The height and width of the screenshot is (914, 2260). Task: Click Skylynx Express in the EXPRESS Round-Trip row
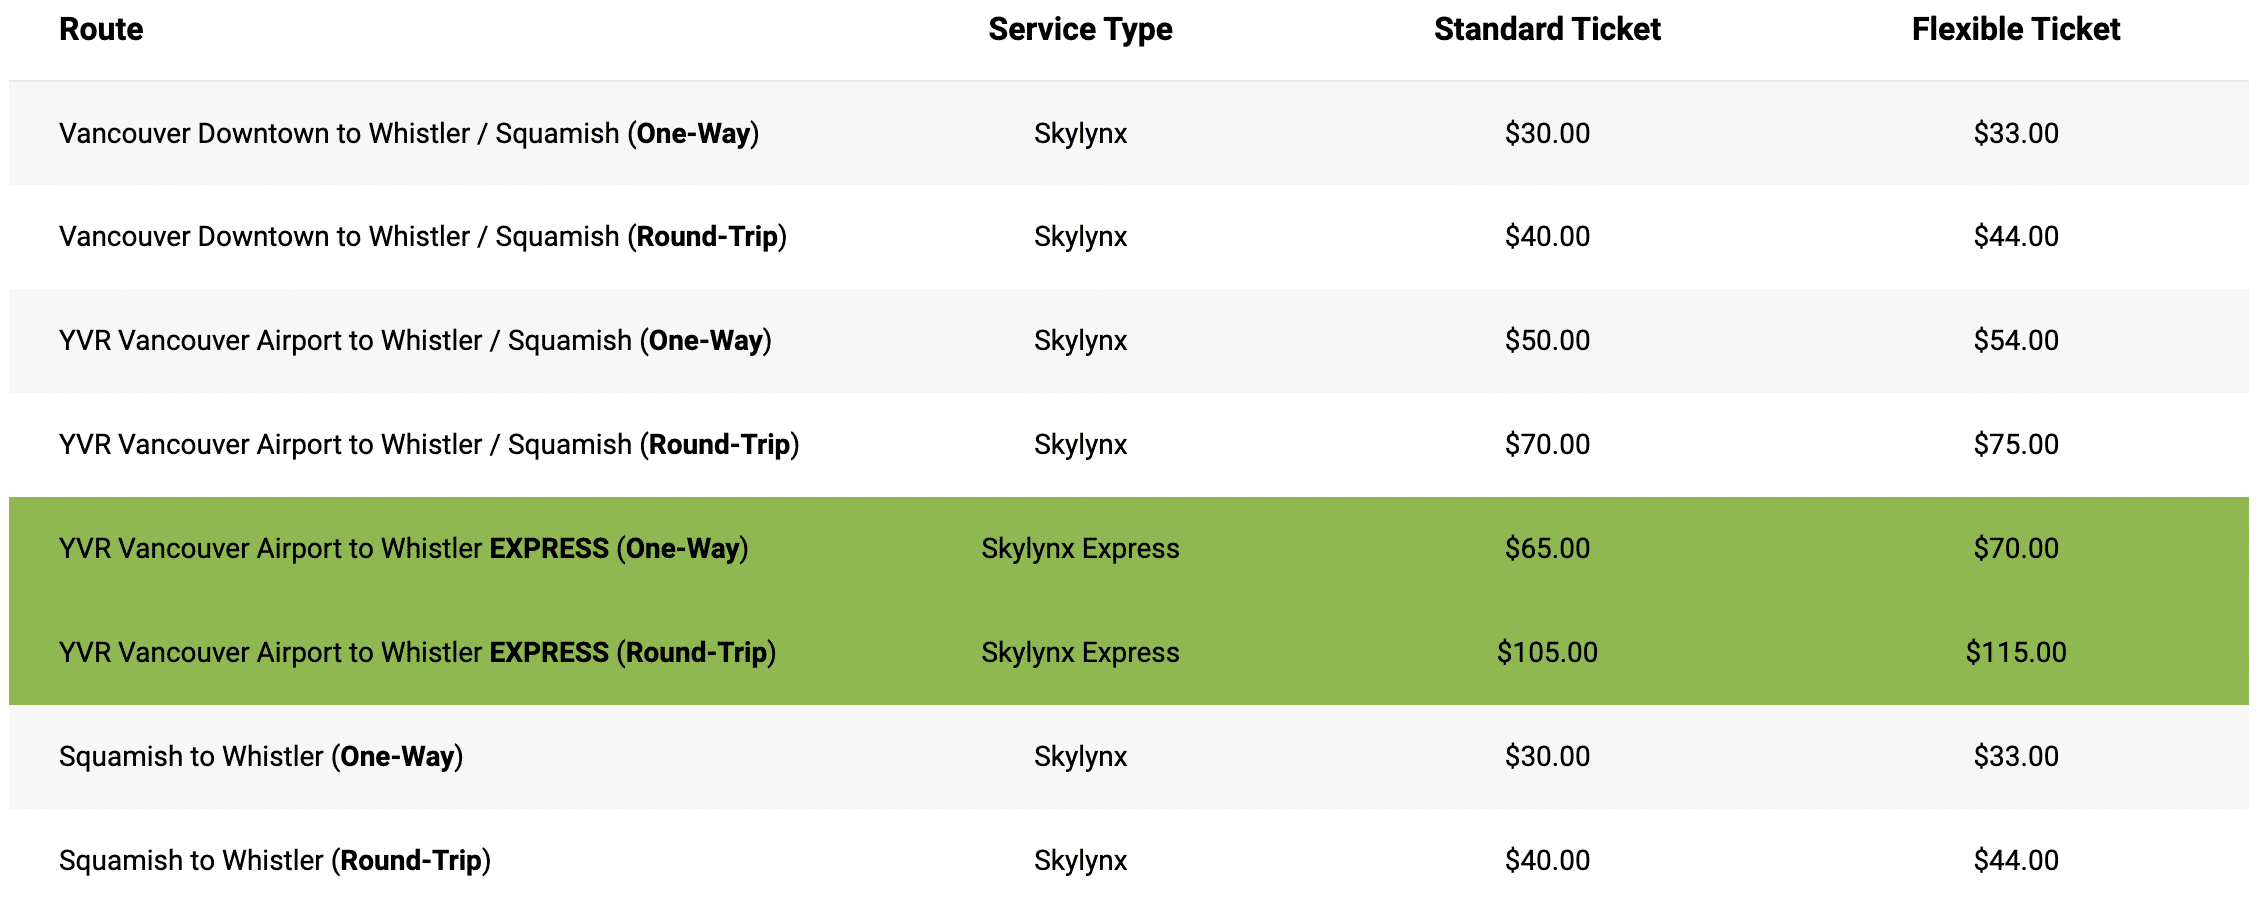point(1080,653)
